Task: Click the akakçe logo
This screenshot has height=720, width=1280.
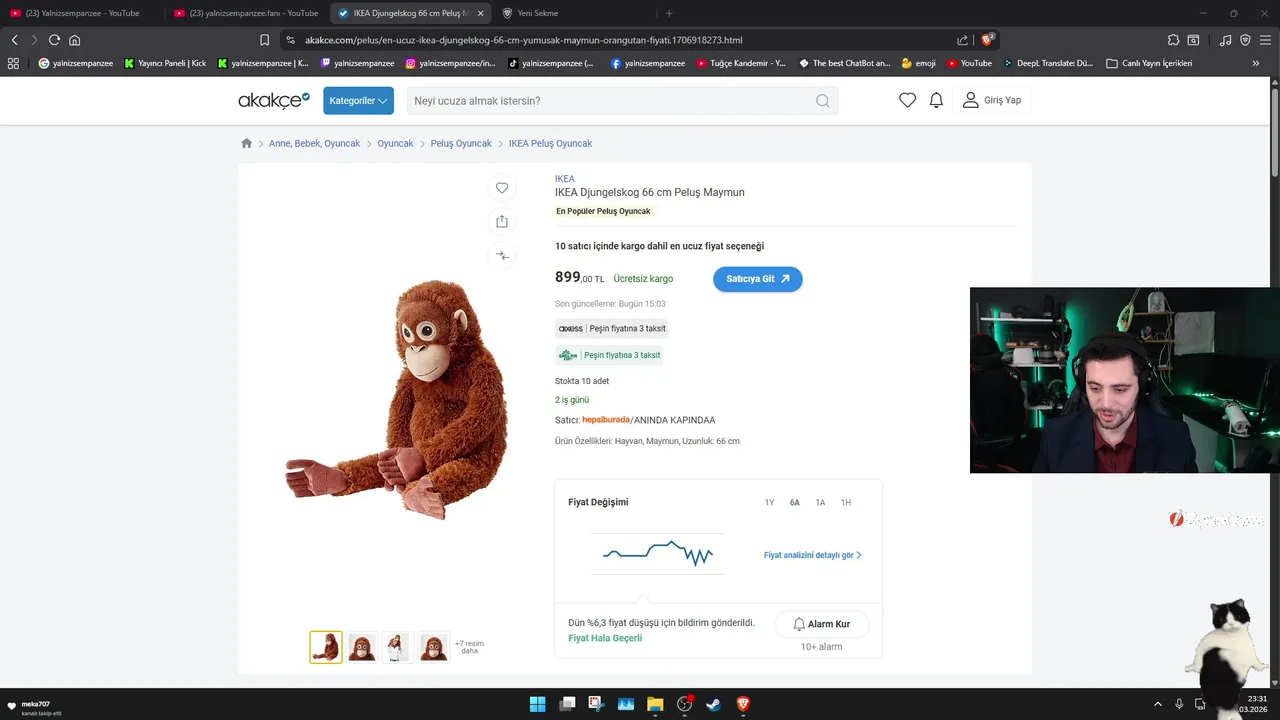Action: click(274, 100)
